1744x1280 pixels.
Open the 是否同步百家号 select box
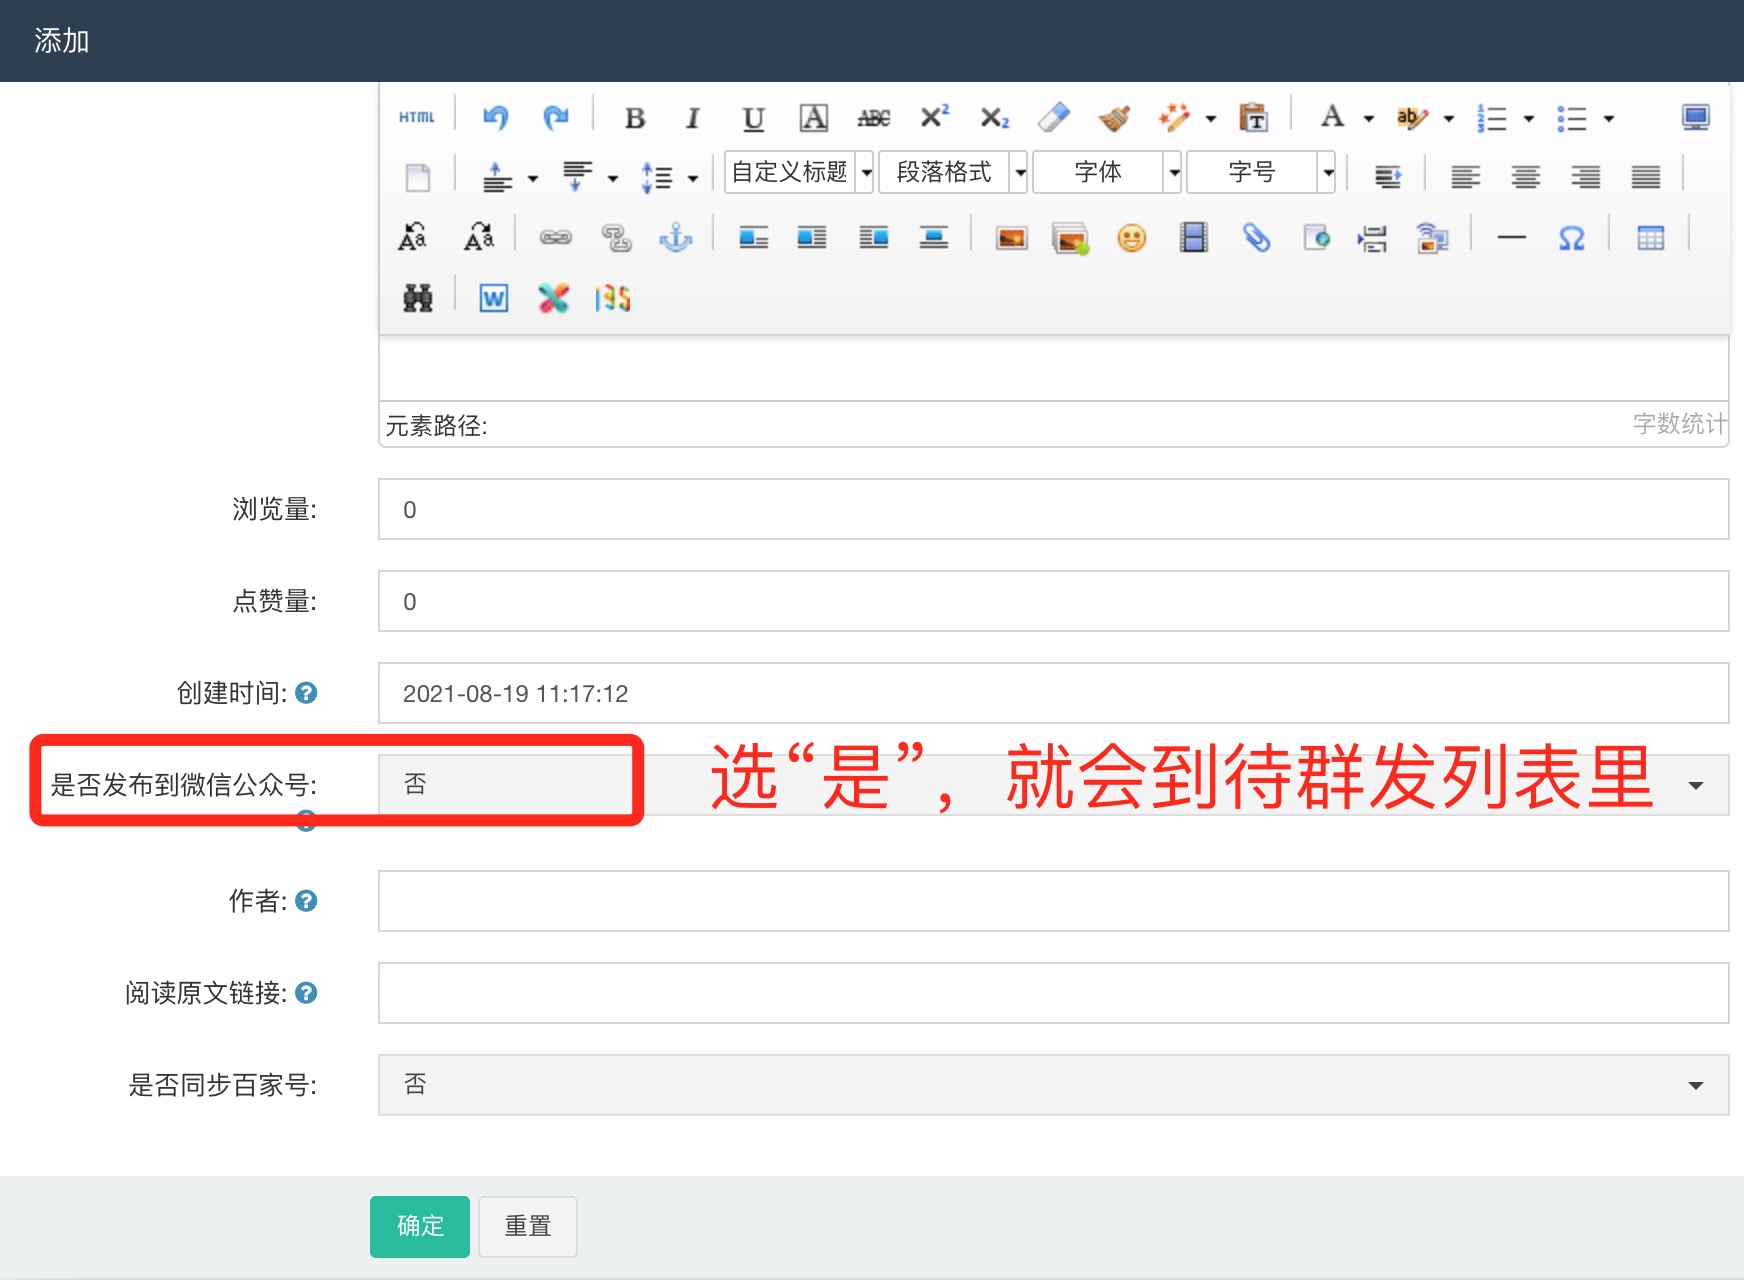pyautogui.click(x=1053, y=1085)
